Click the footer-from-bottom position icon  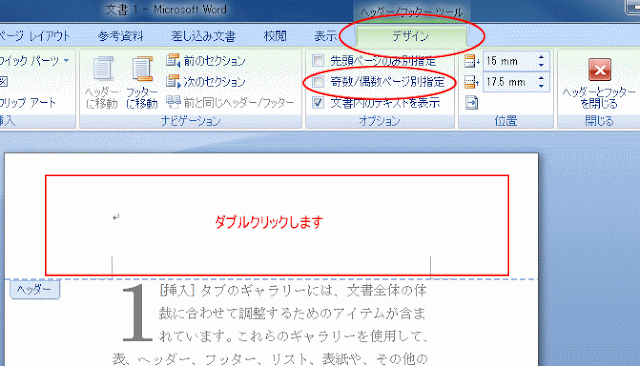[x=471, y=82]
